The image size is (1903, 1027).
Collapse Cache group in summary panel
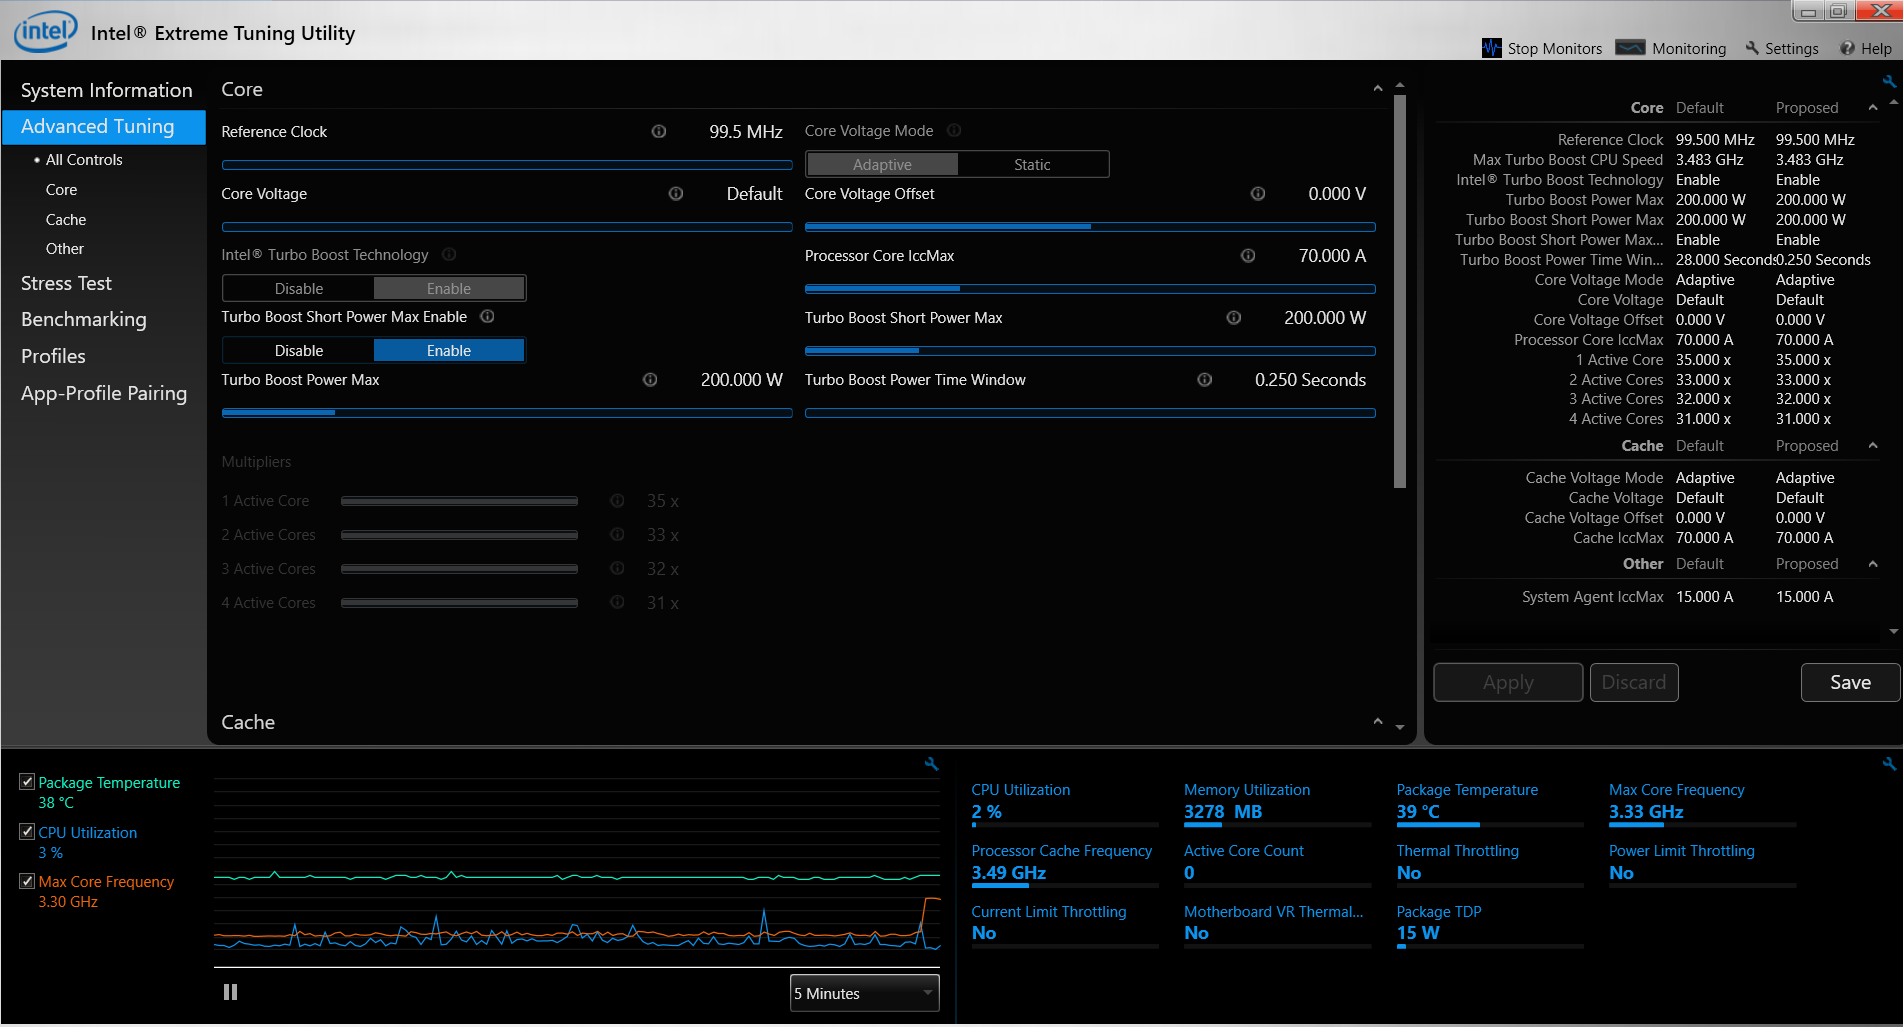click(1873, 445)
